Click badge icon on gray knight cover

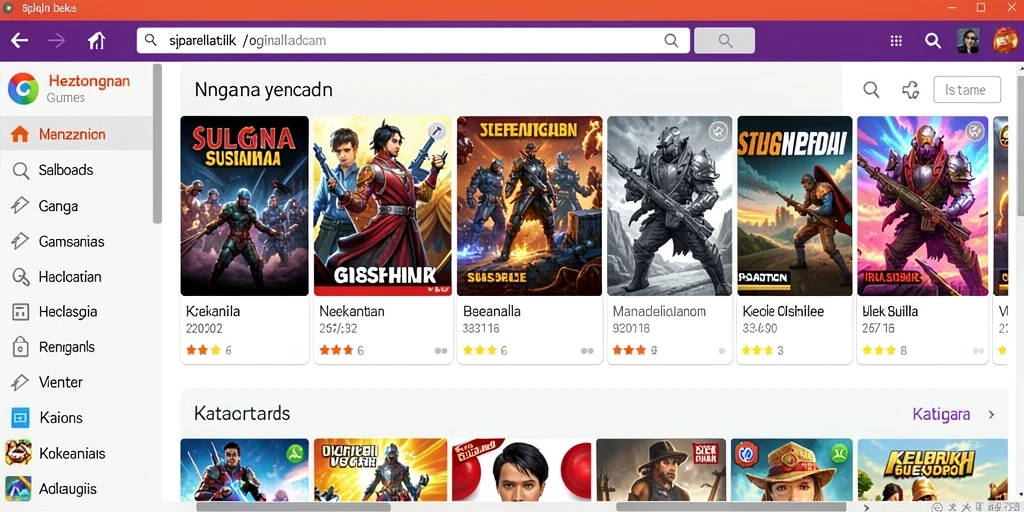tap(718, 131)
